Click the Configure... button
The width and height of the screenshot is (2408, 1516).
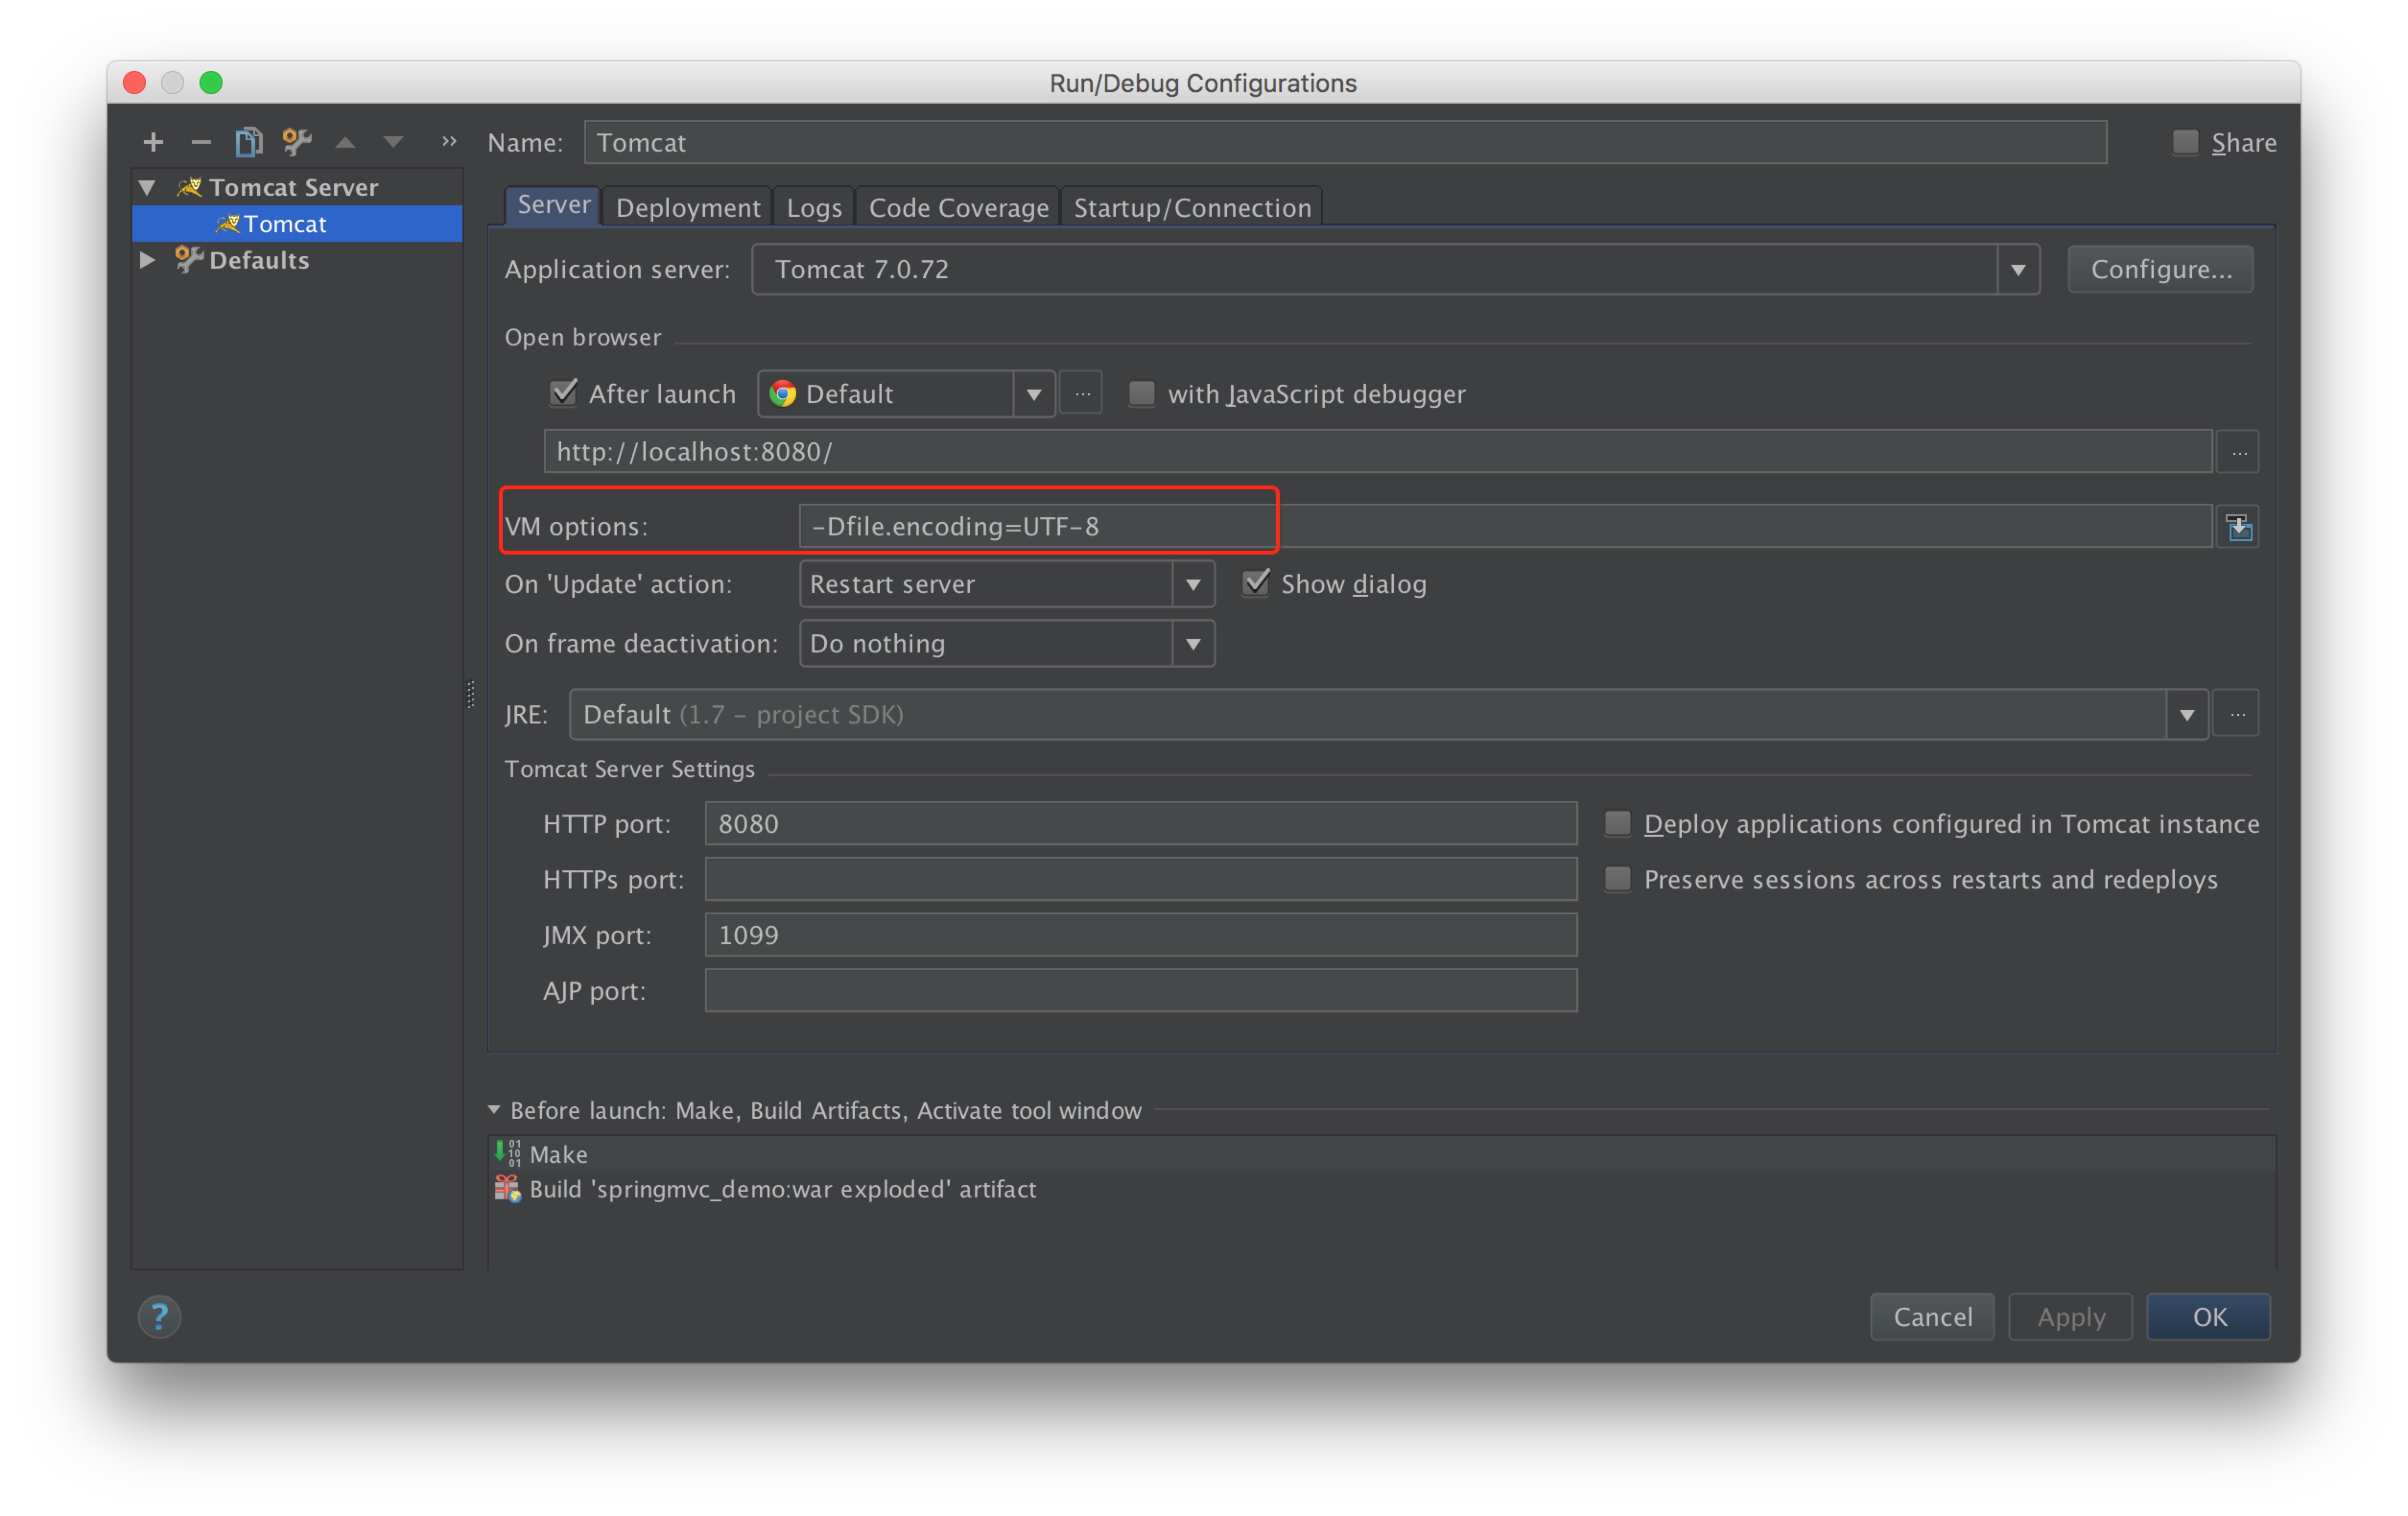(2160, 270)
